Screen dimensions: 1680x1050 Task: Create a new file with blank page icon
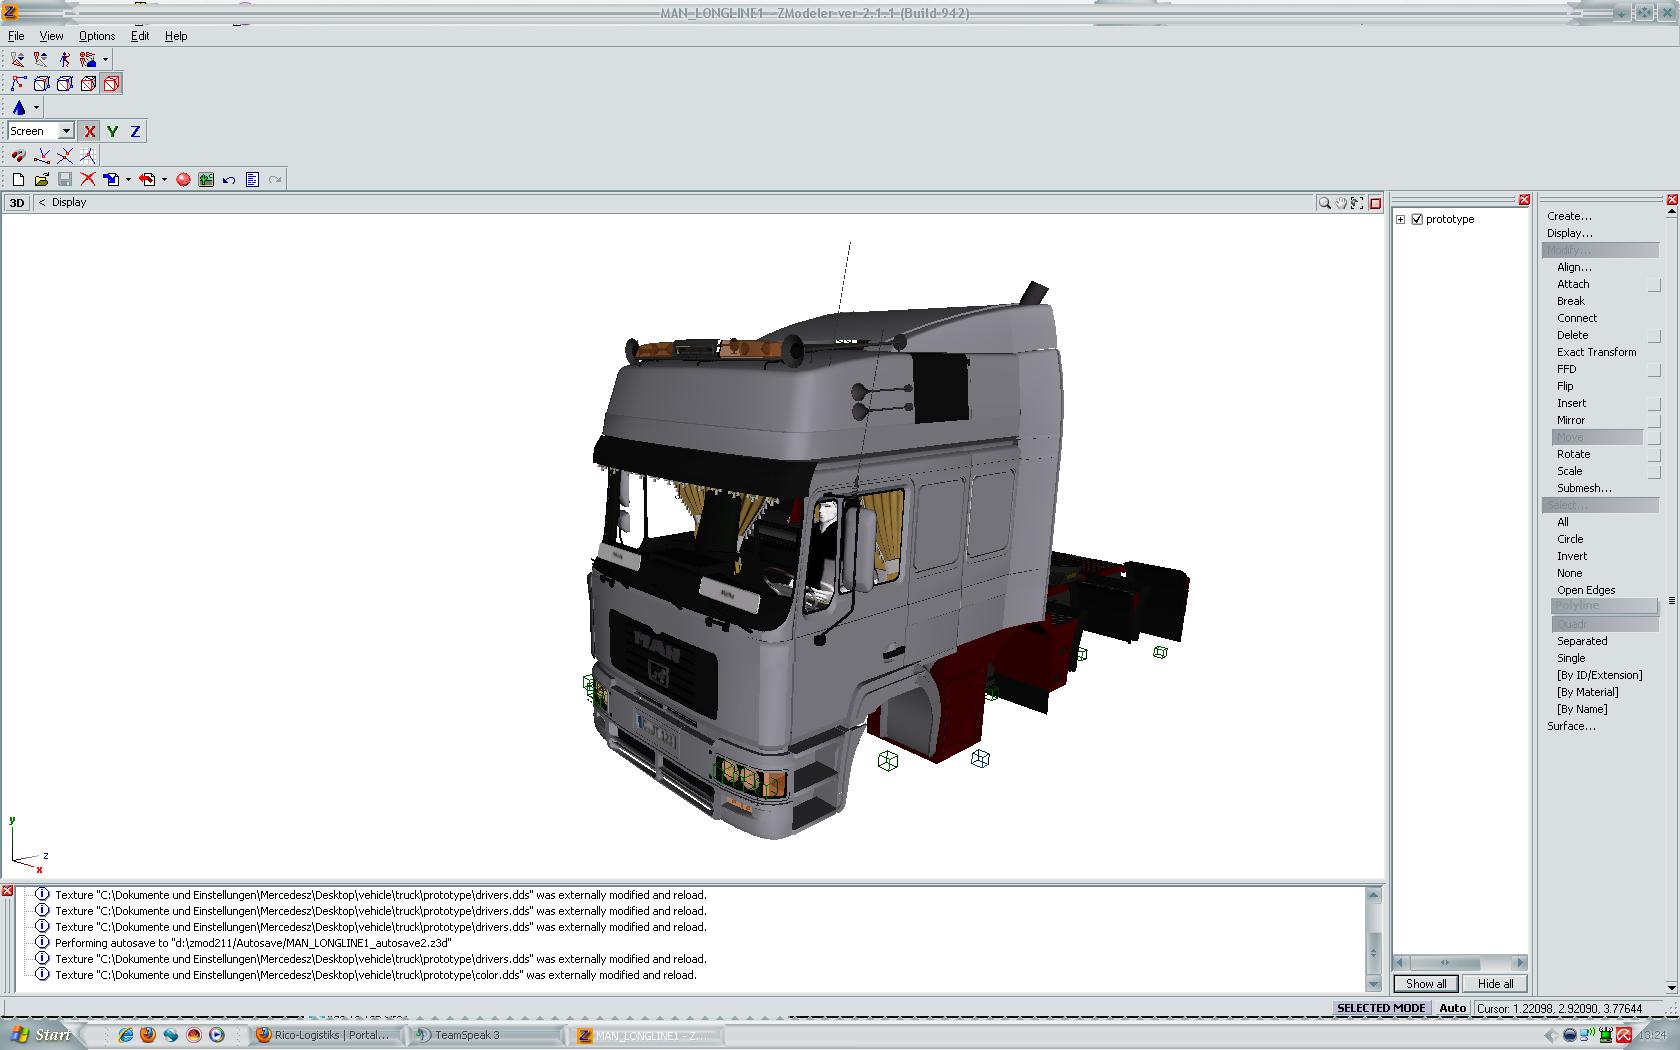(x=18, y=180)
